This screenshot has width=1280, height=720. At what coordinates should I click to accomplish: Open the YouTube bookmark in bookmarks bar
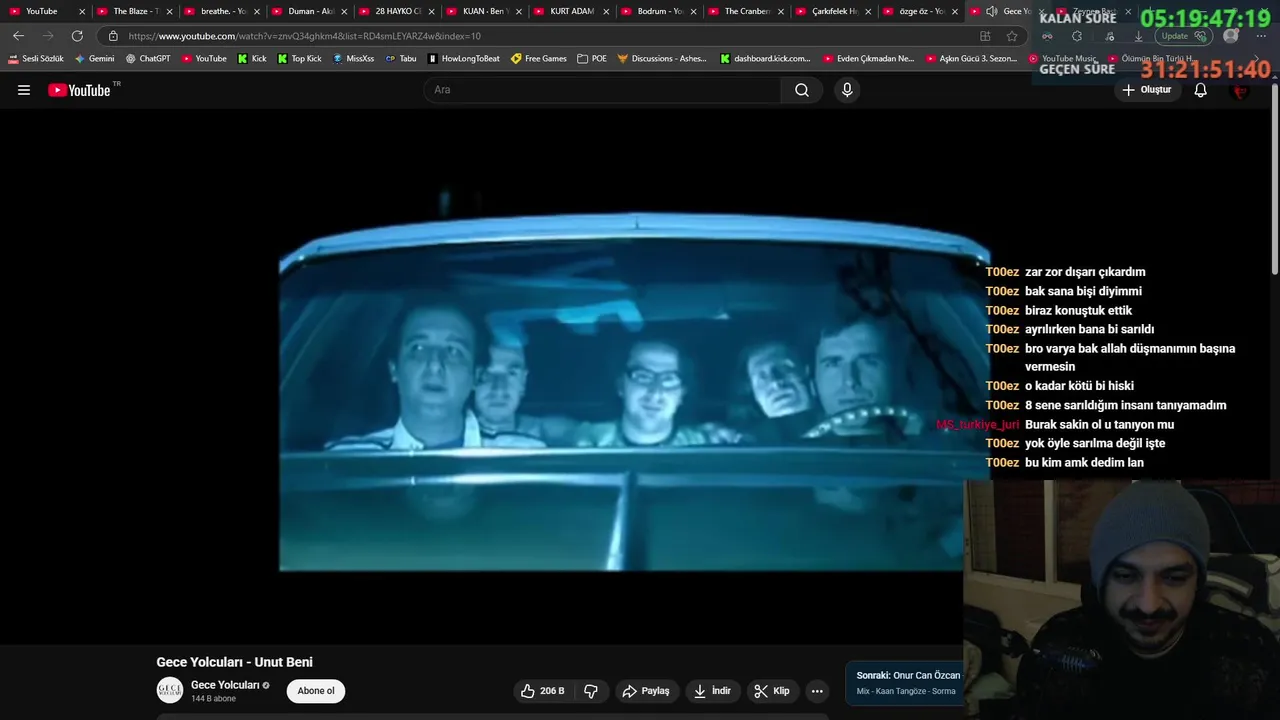[204, 59]
